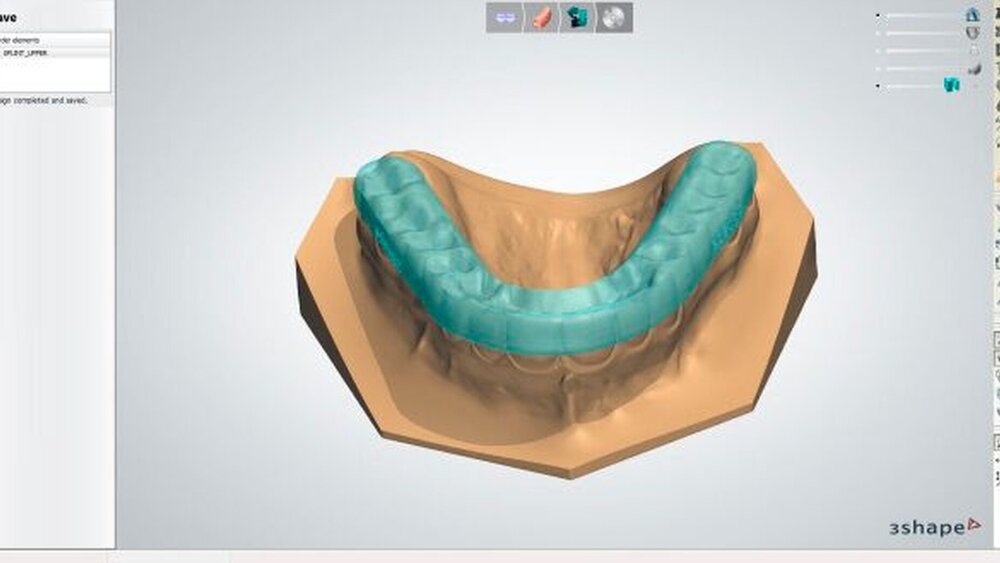Select the pink tooth-shaped toolbar icon

(541, 18)
